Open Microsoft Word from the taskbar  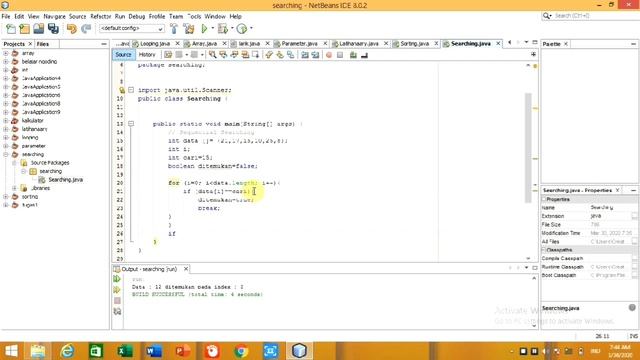[153, 351]
